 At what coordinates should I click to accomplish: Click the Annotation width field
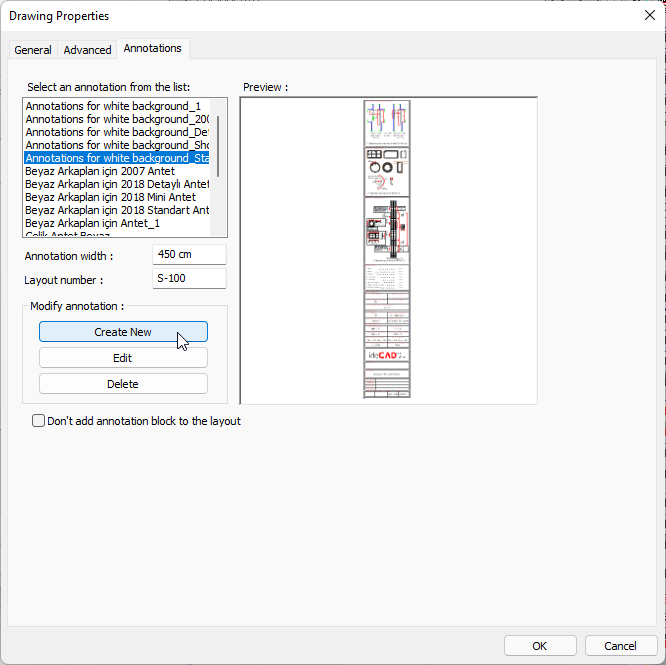(x=189, y=255)
